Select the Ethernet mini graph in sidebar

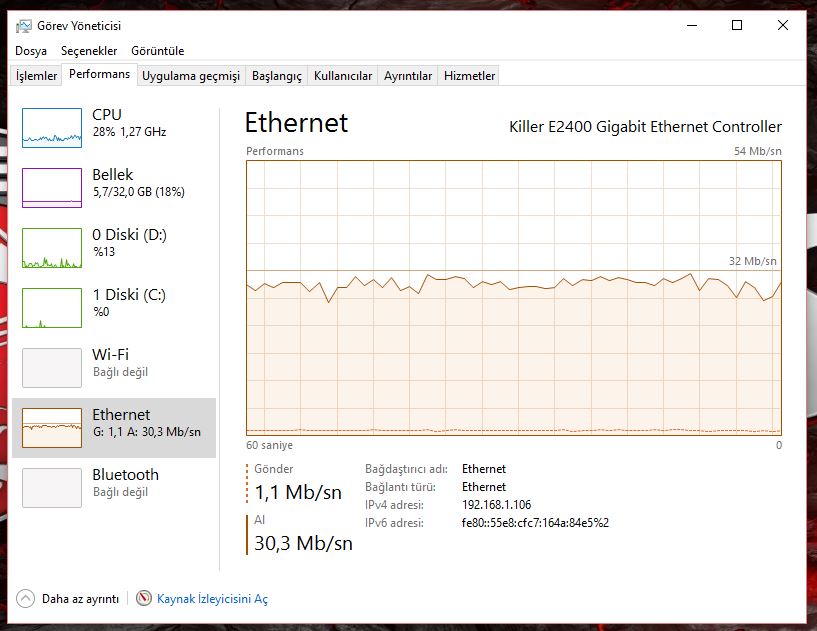(52, 428)
